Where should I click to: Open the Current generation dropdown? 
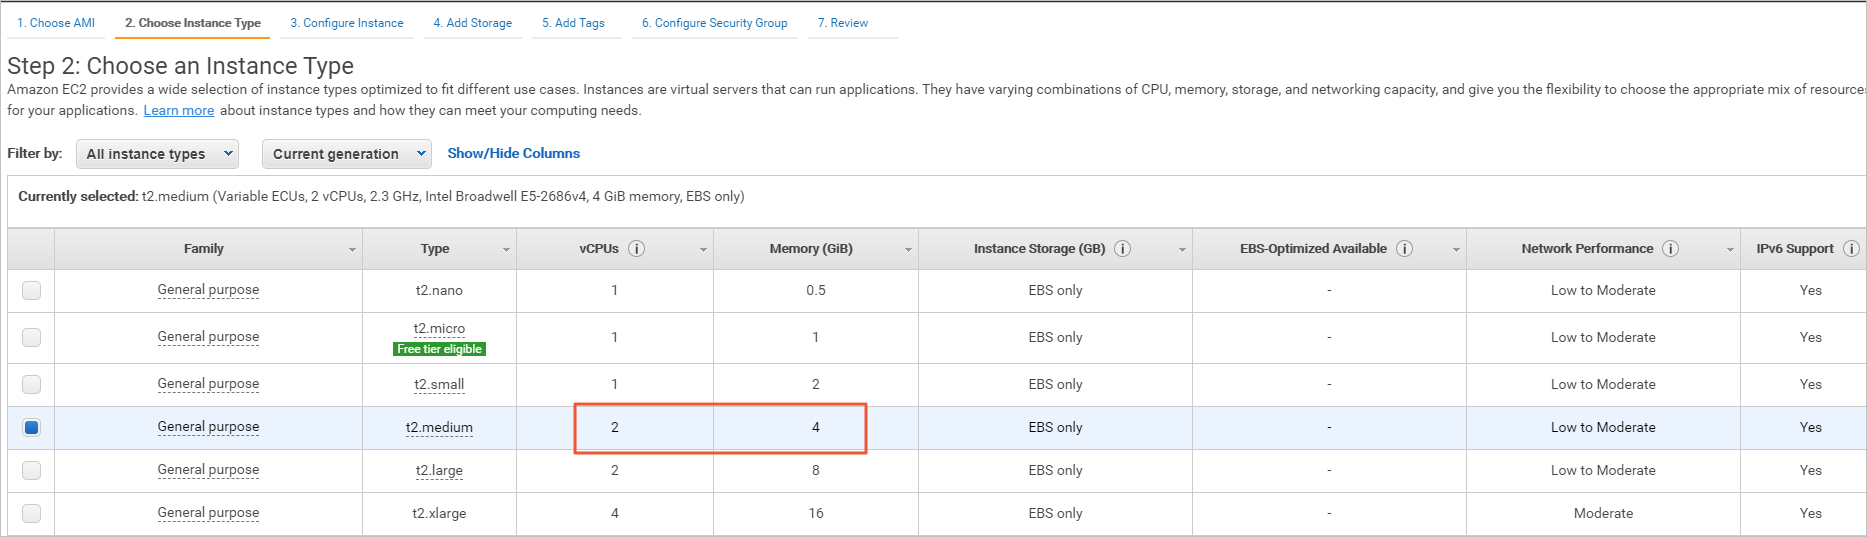click(346, 154)
